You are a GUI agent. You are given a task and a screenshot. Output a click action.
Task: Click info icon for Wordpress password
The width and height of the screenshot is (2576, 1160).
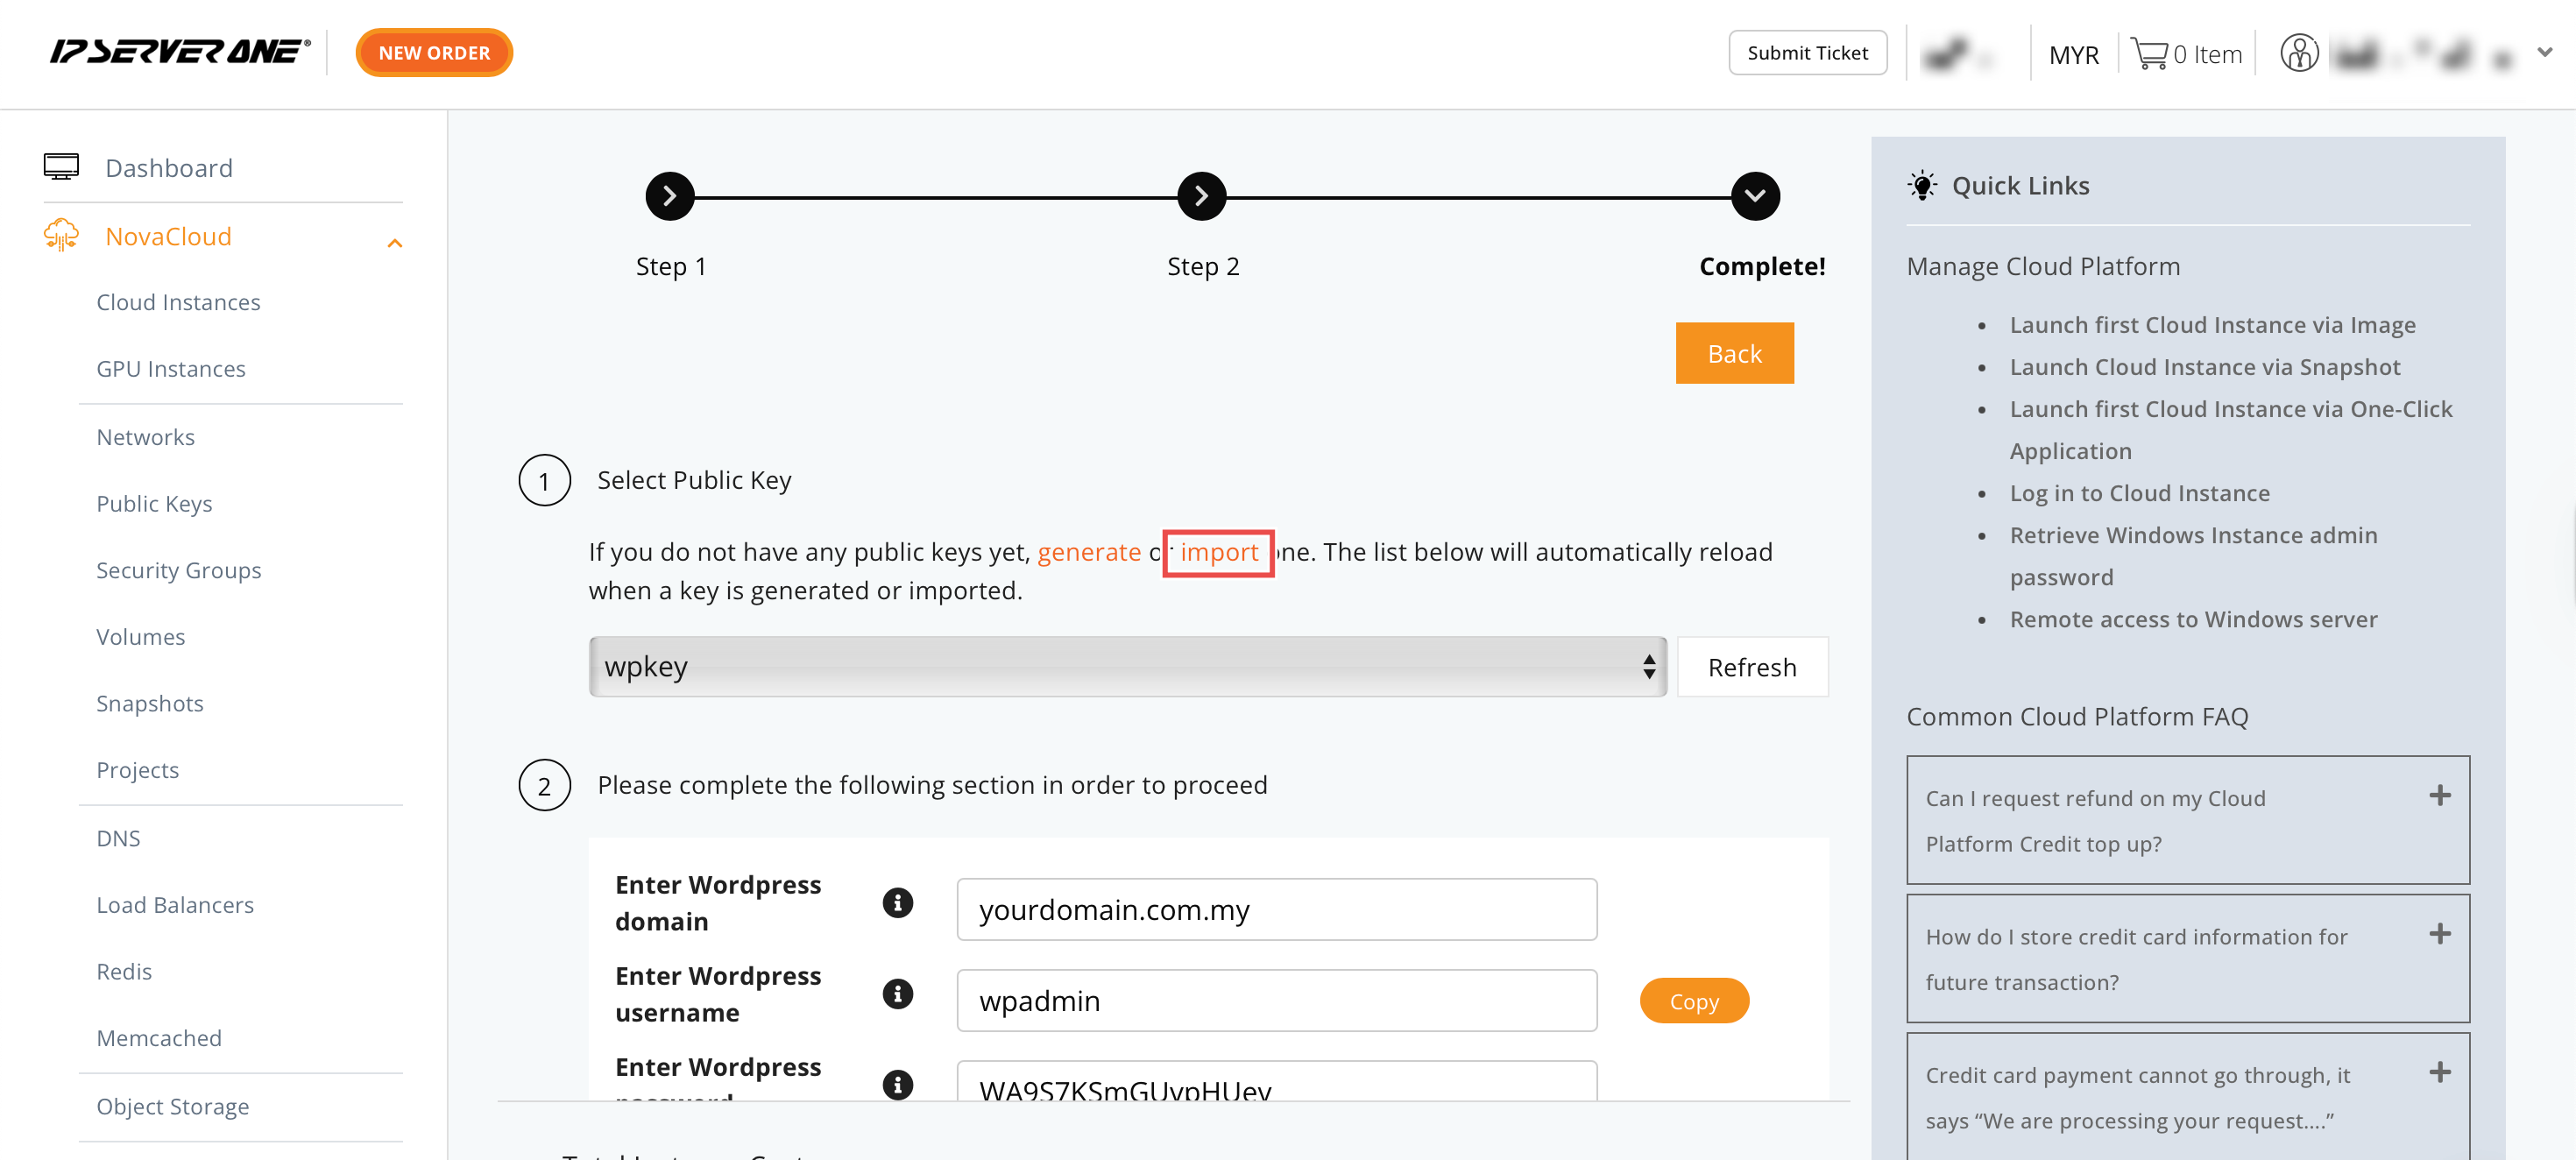(897, 1085)
